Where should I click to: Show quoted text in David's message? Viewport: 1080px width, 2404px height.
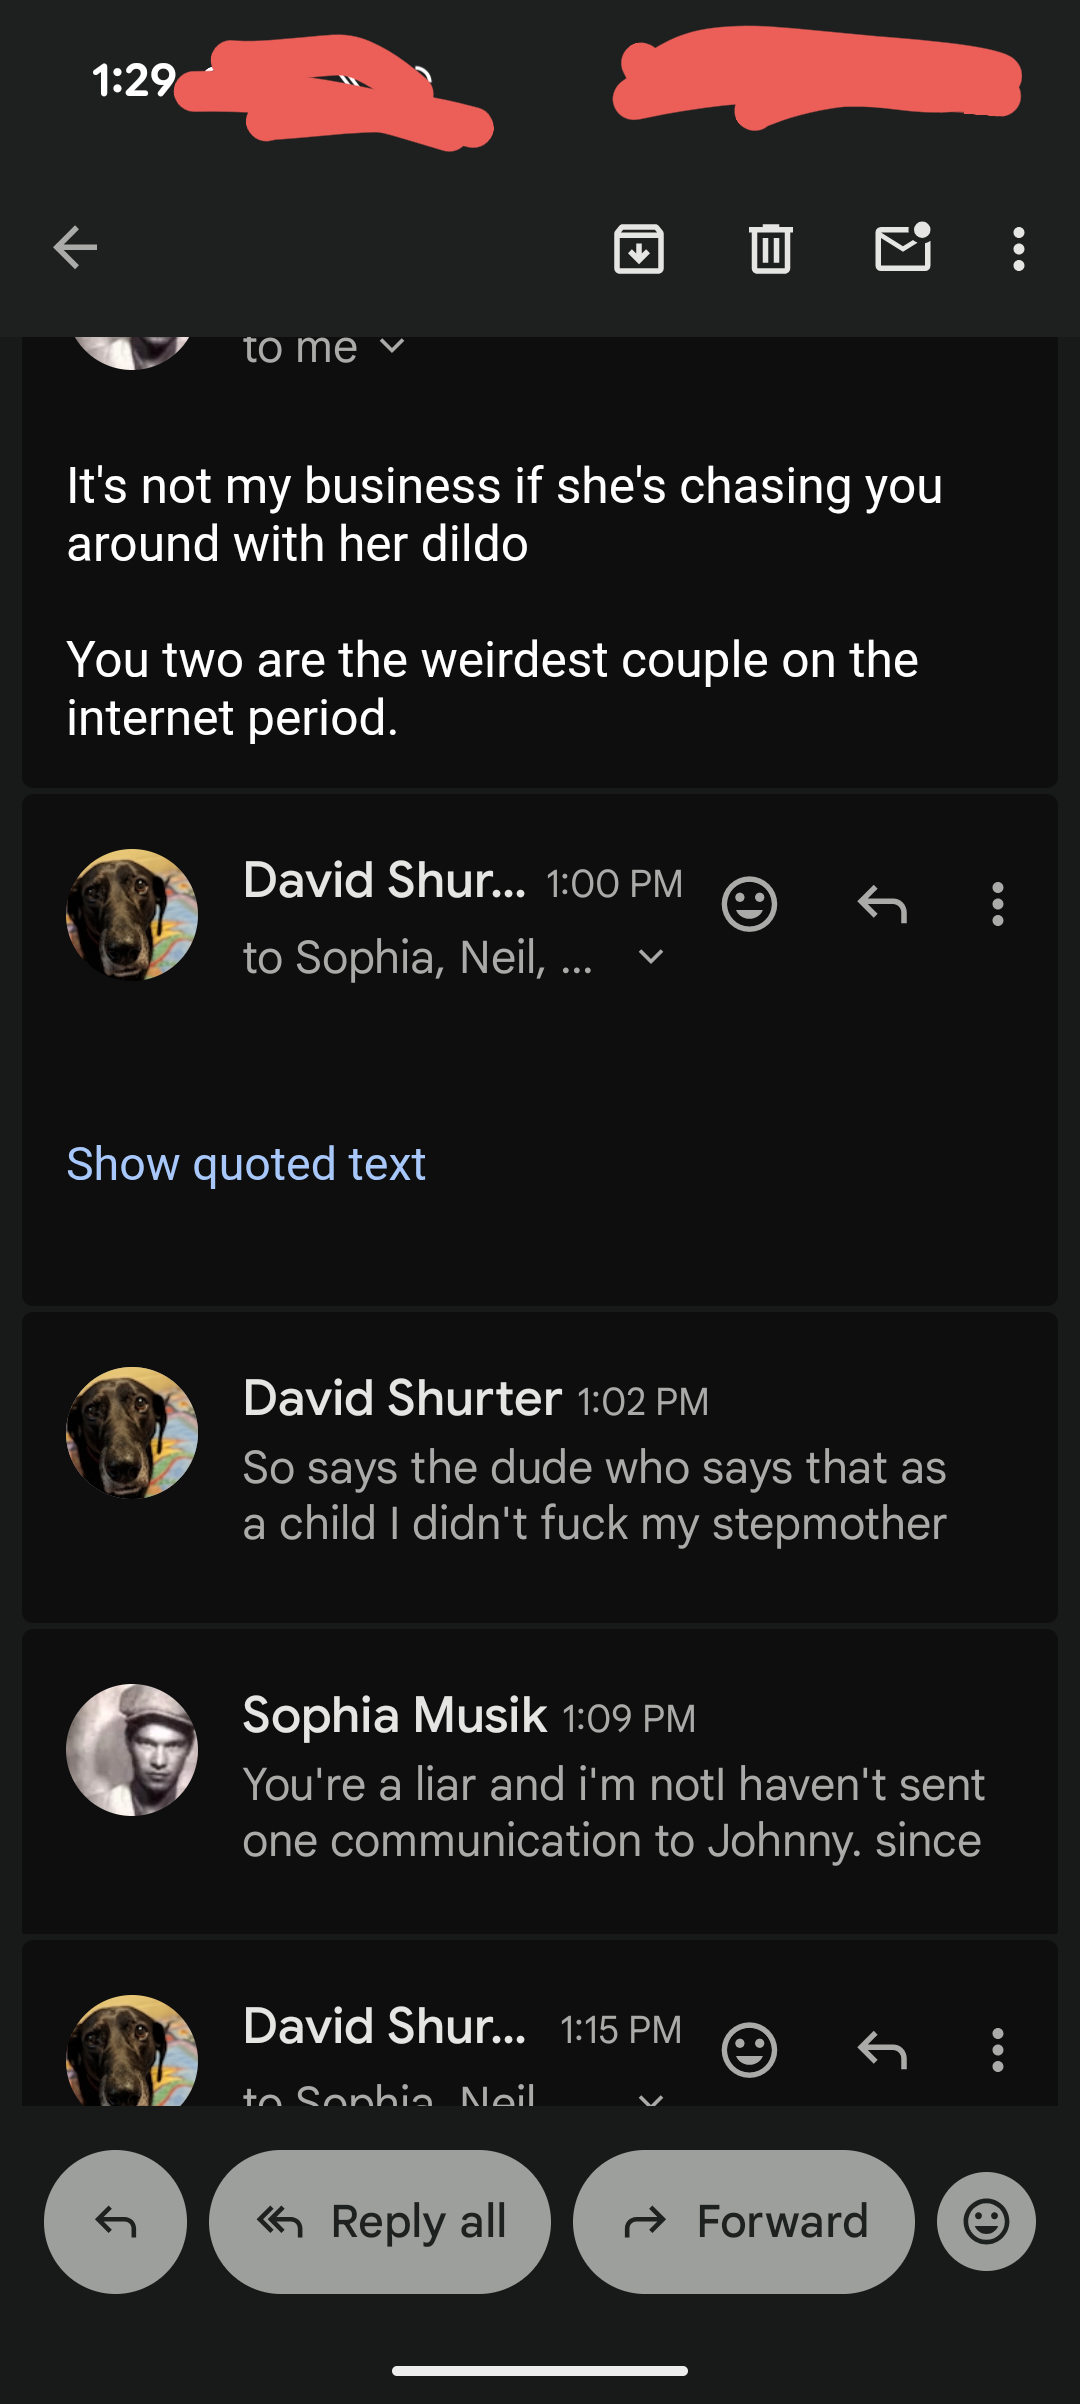click(x=246, y=1164)
